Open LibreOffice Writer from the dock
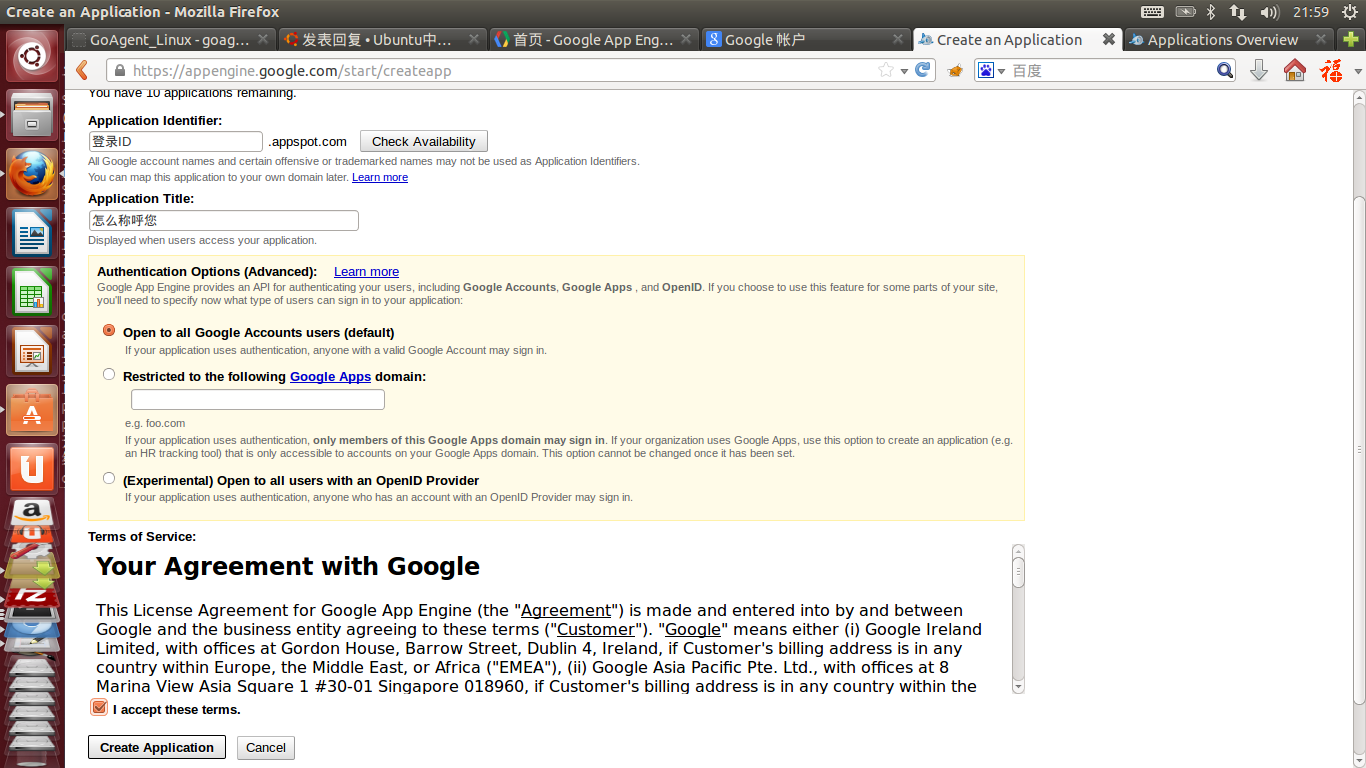Image resolution: width=1366 pixels, height=768 pixels. tap(32, 233)
